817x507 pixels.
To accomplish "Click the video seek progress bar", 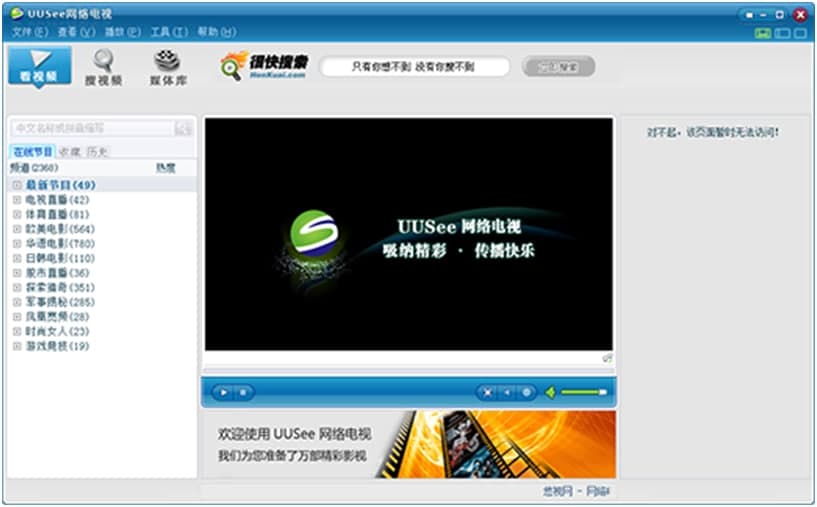I will pyautogui.click(x=408, y=370).
